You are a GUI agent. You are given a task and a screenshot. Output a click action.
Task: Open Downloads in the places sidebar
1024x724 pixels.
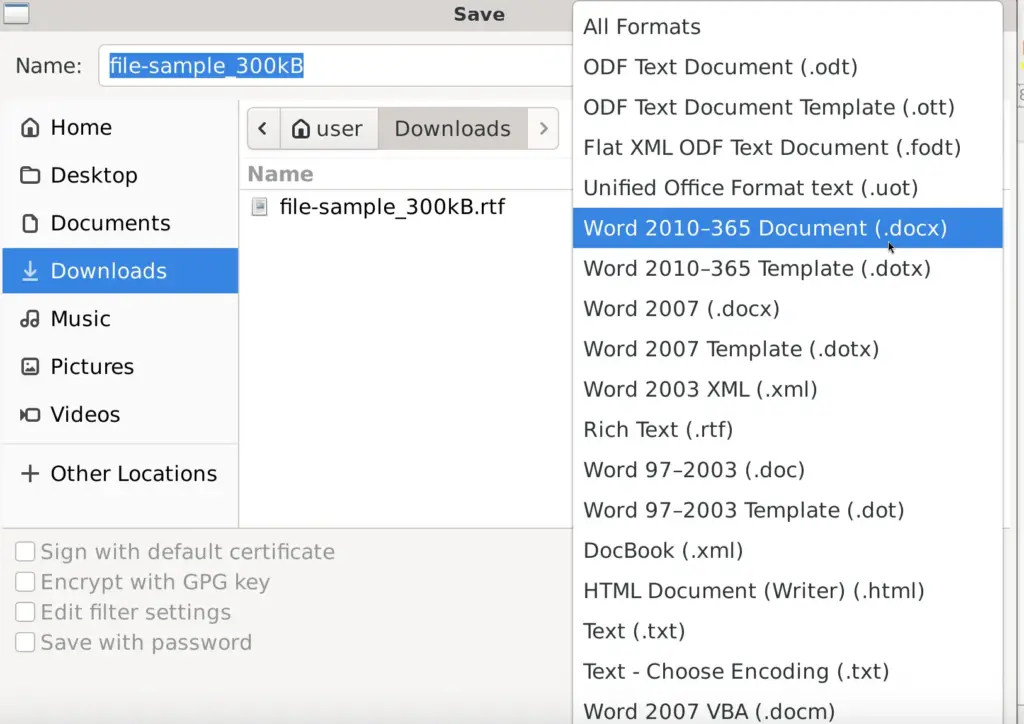(x=120, y=271)
